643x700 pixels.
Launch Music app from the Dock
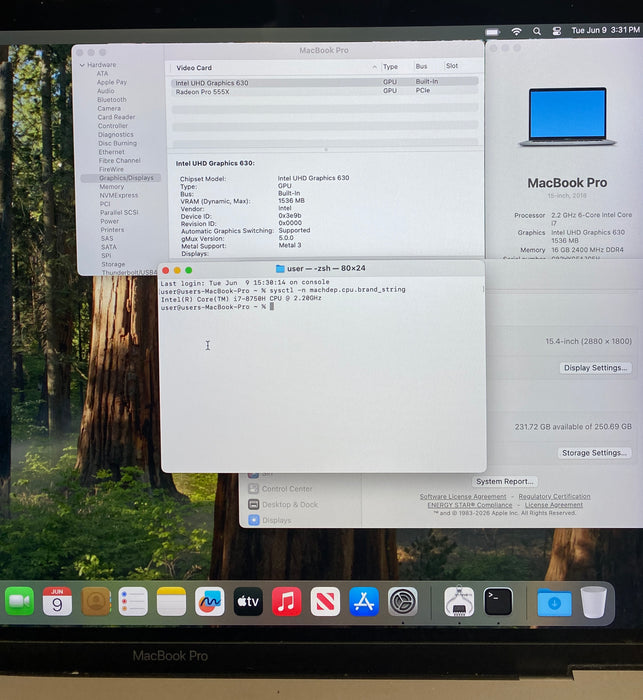point(286,602)
